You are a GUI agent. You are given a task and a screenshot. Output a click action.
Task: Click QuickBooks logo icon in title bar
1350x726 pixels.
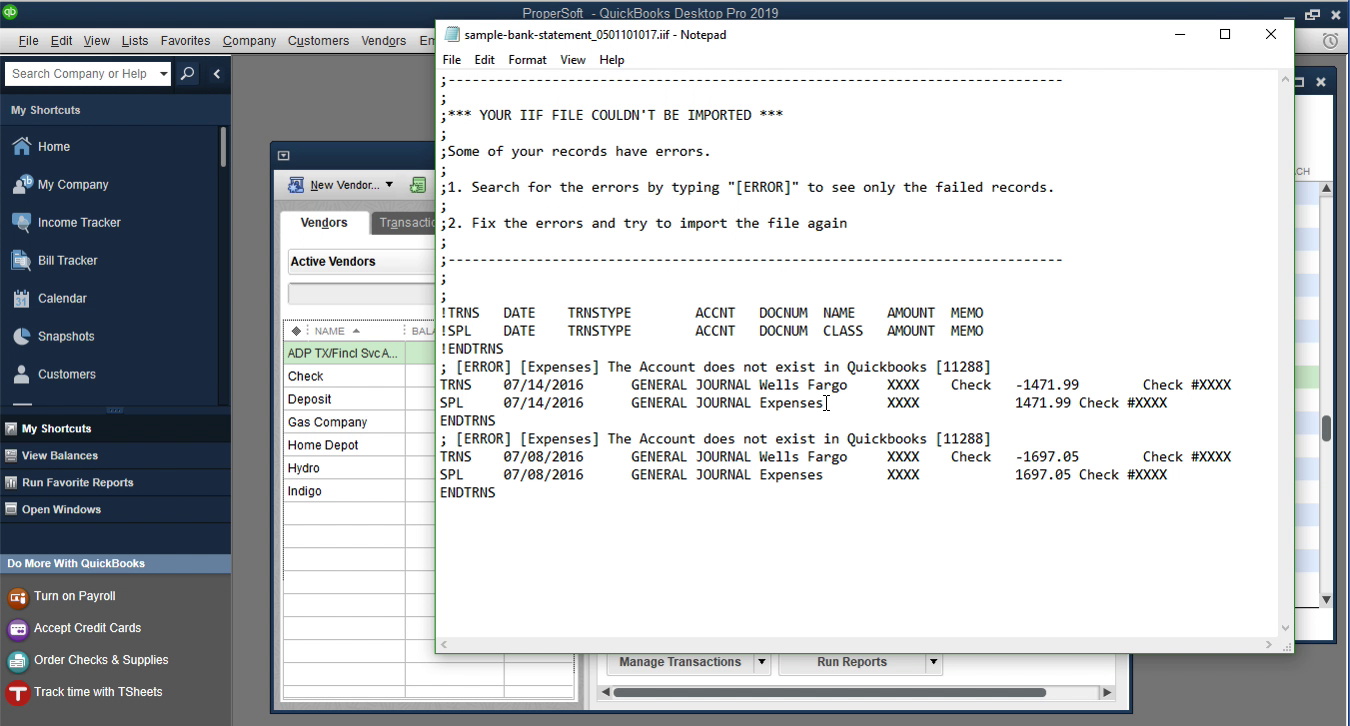pos(10,13)
